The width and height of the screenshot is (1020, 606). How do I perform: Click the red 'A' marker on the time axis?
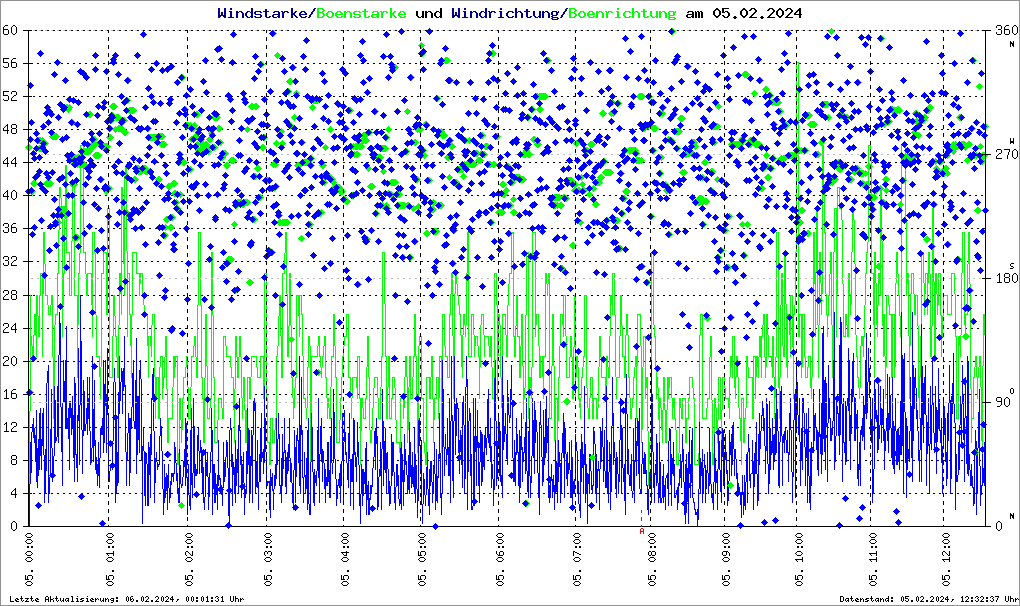coord(642,532)
